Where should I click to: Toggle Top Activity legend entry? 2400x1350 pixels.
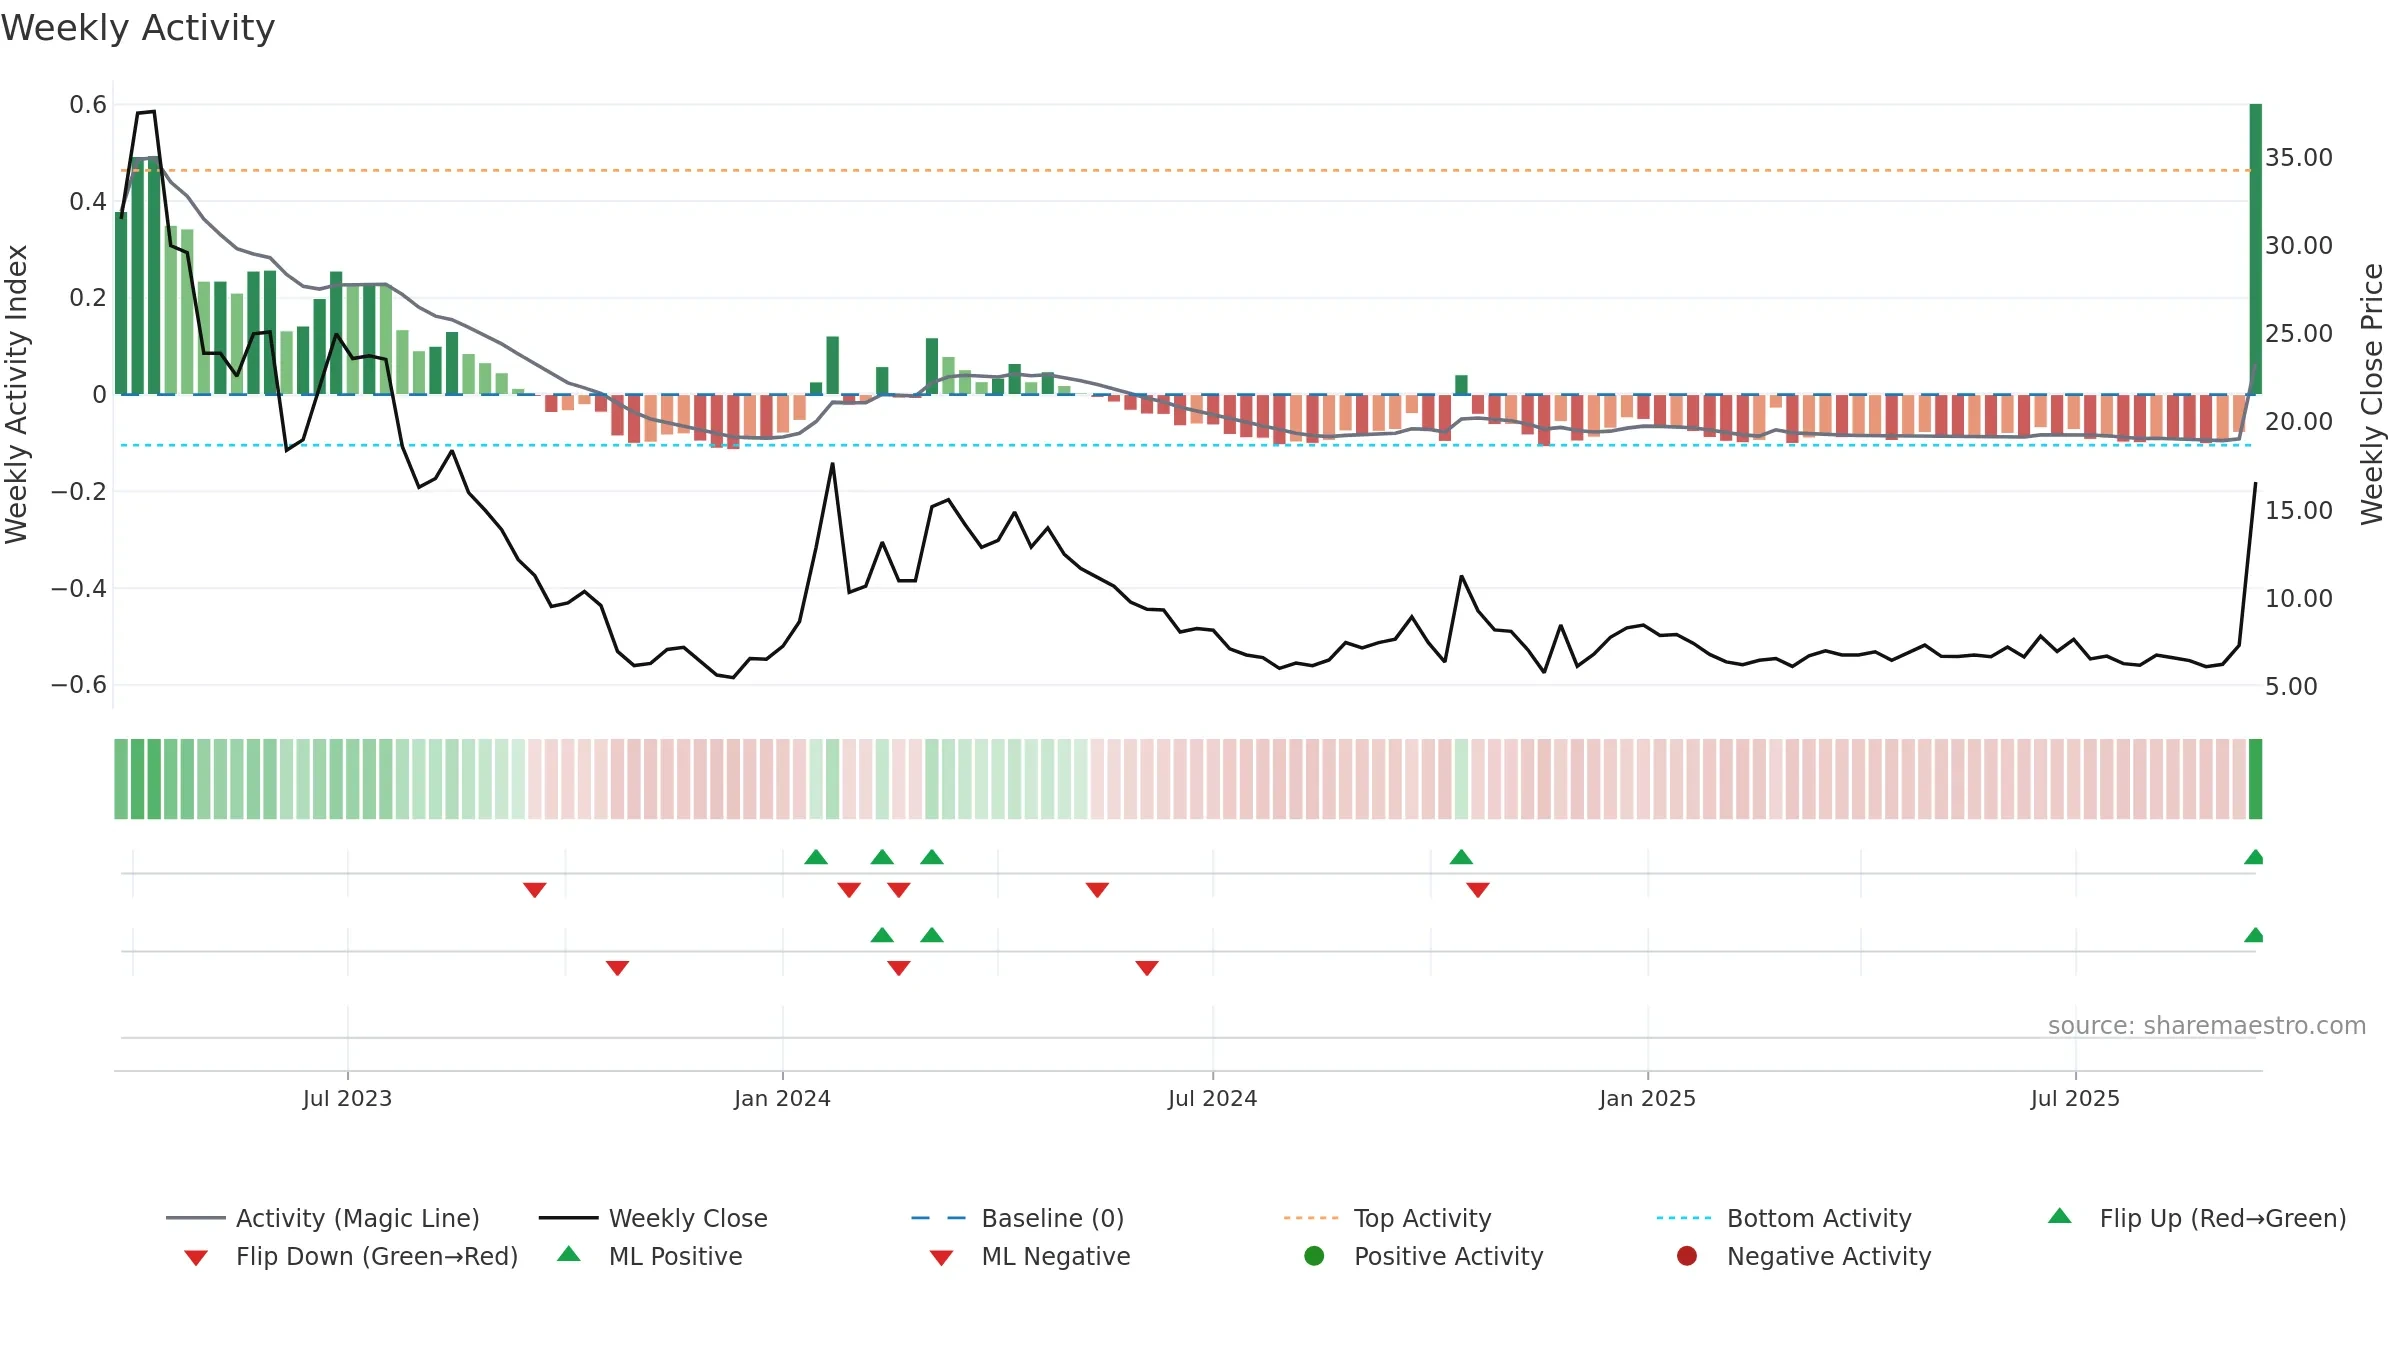tap(1387, 1218)
